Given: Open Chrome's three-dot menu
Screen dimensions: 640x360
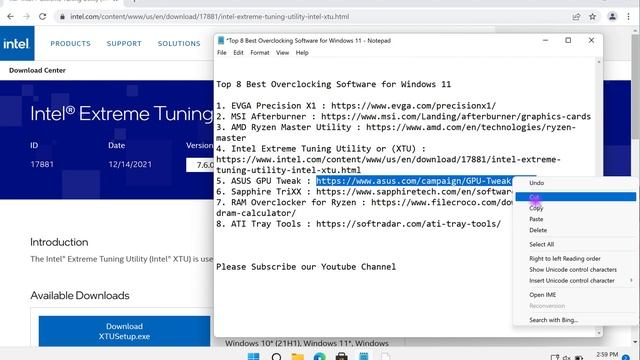Looking at the screenshot, I should (x=629, y=17).
